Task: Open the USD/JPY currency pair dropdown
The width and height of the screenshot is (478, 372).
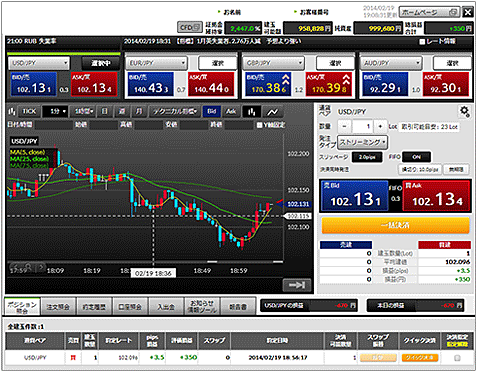Action: (39, 63)
